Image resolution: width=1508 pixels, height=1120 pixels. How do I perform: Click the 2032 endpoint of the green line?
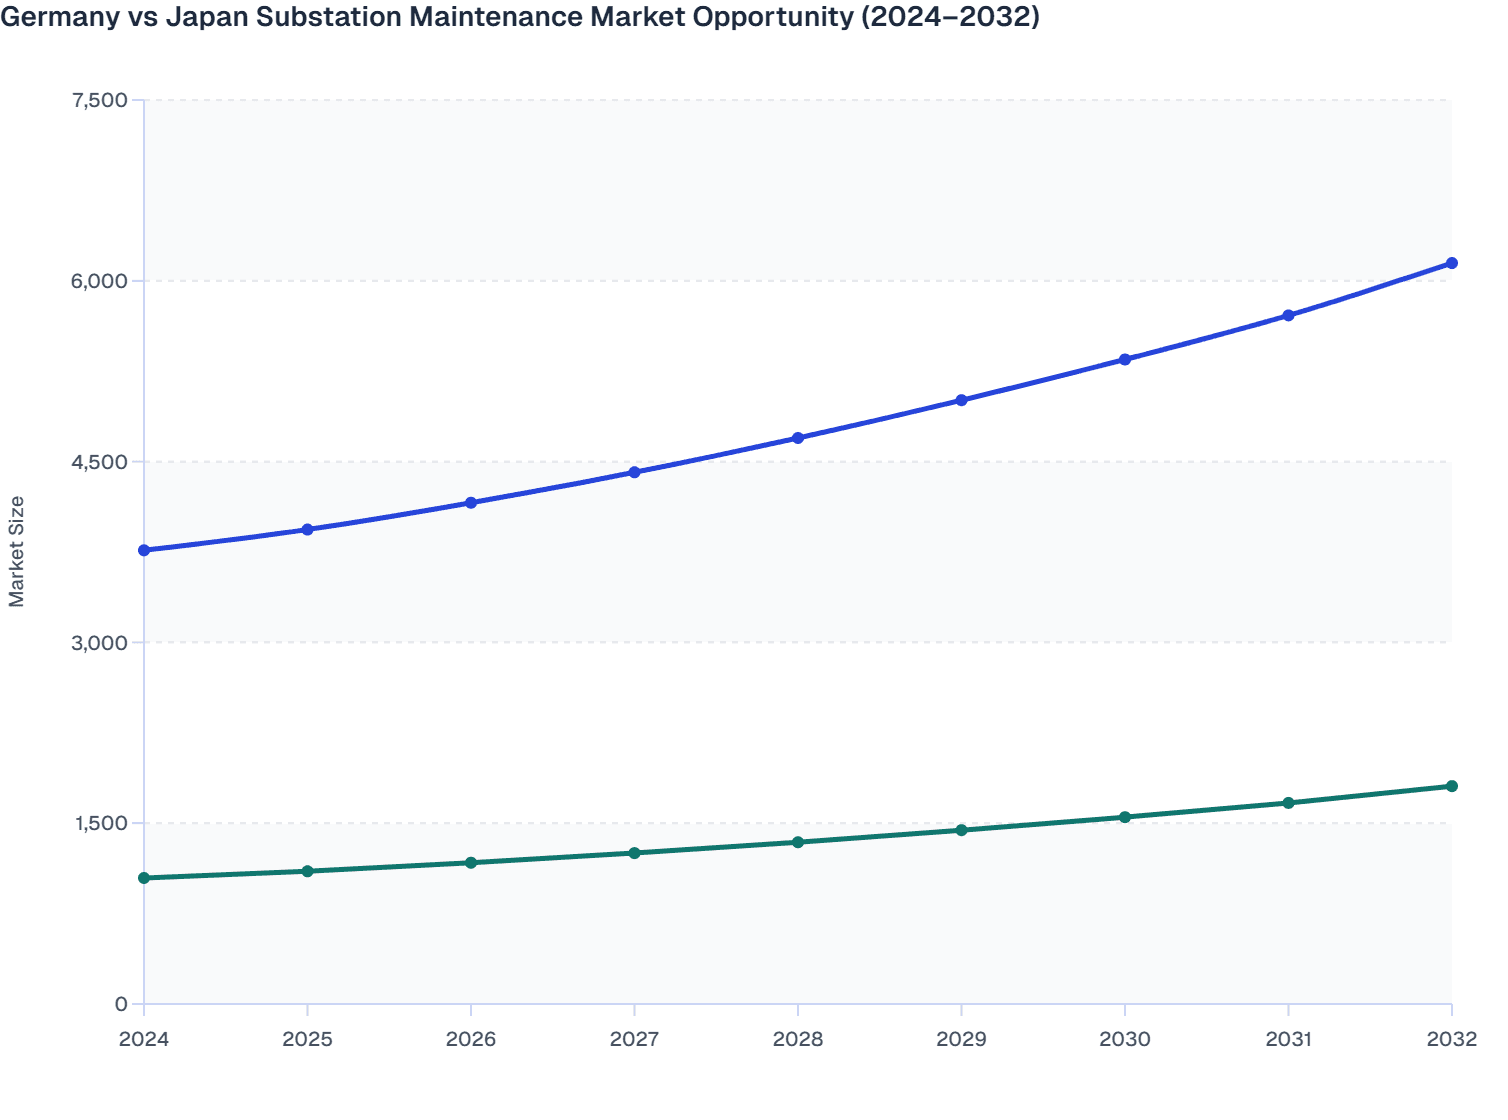tap(1451, 788)
